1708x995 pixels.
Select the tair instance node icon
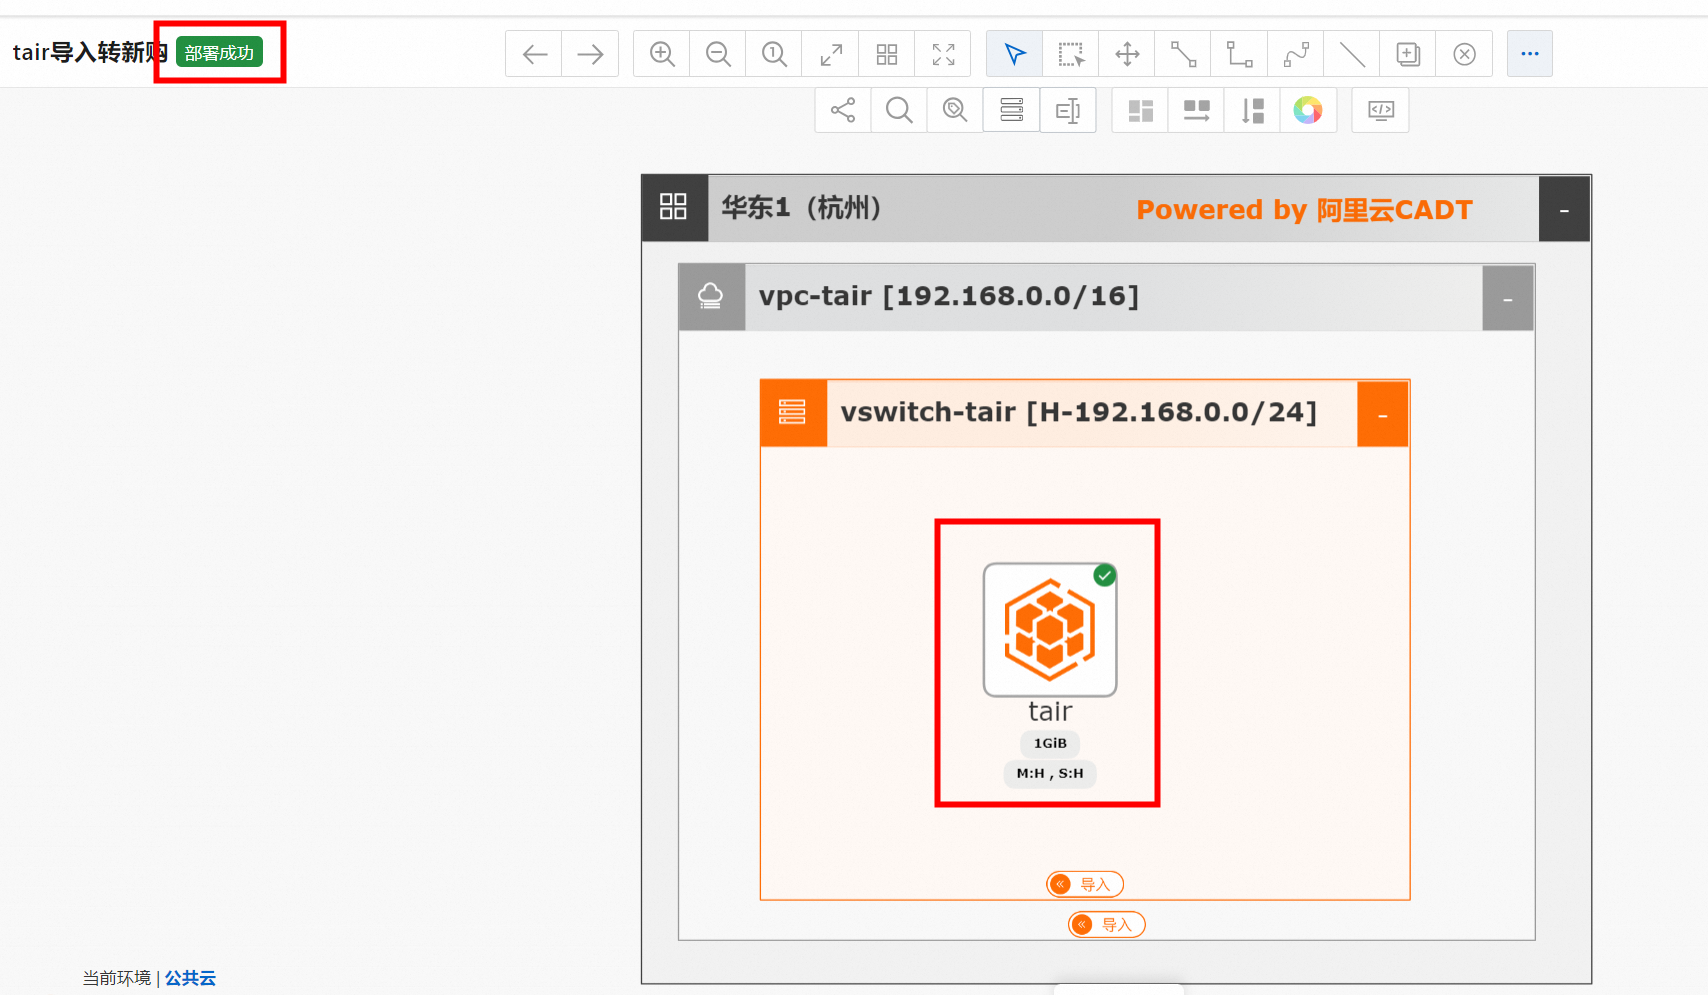click(x=1050, y=630)
